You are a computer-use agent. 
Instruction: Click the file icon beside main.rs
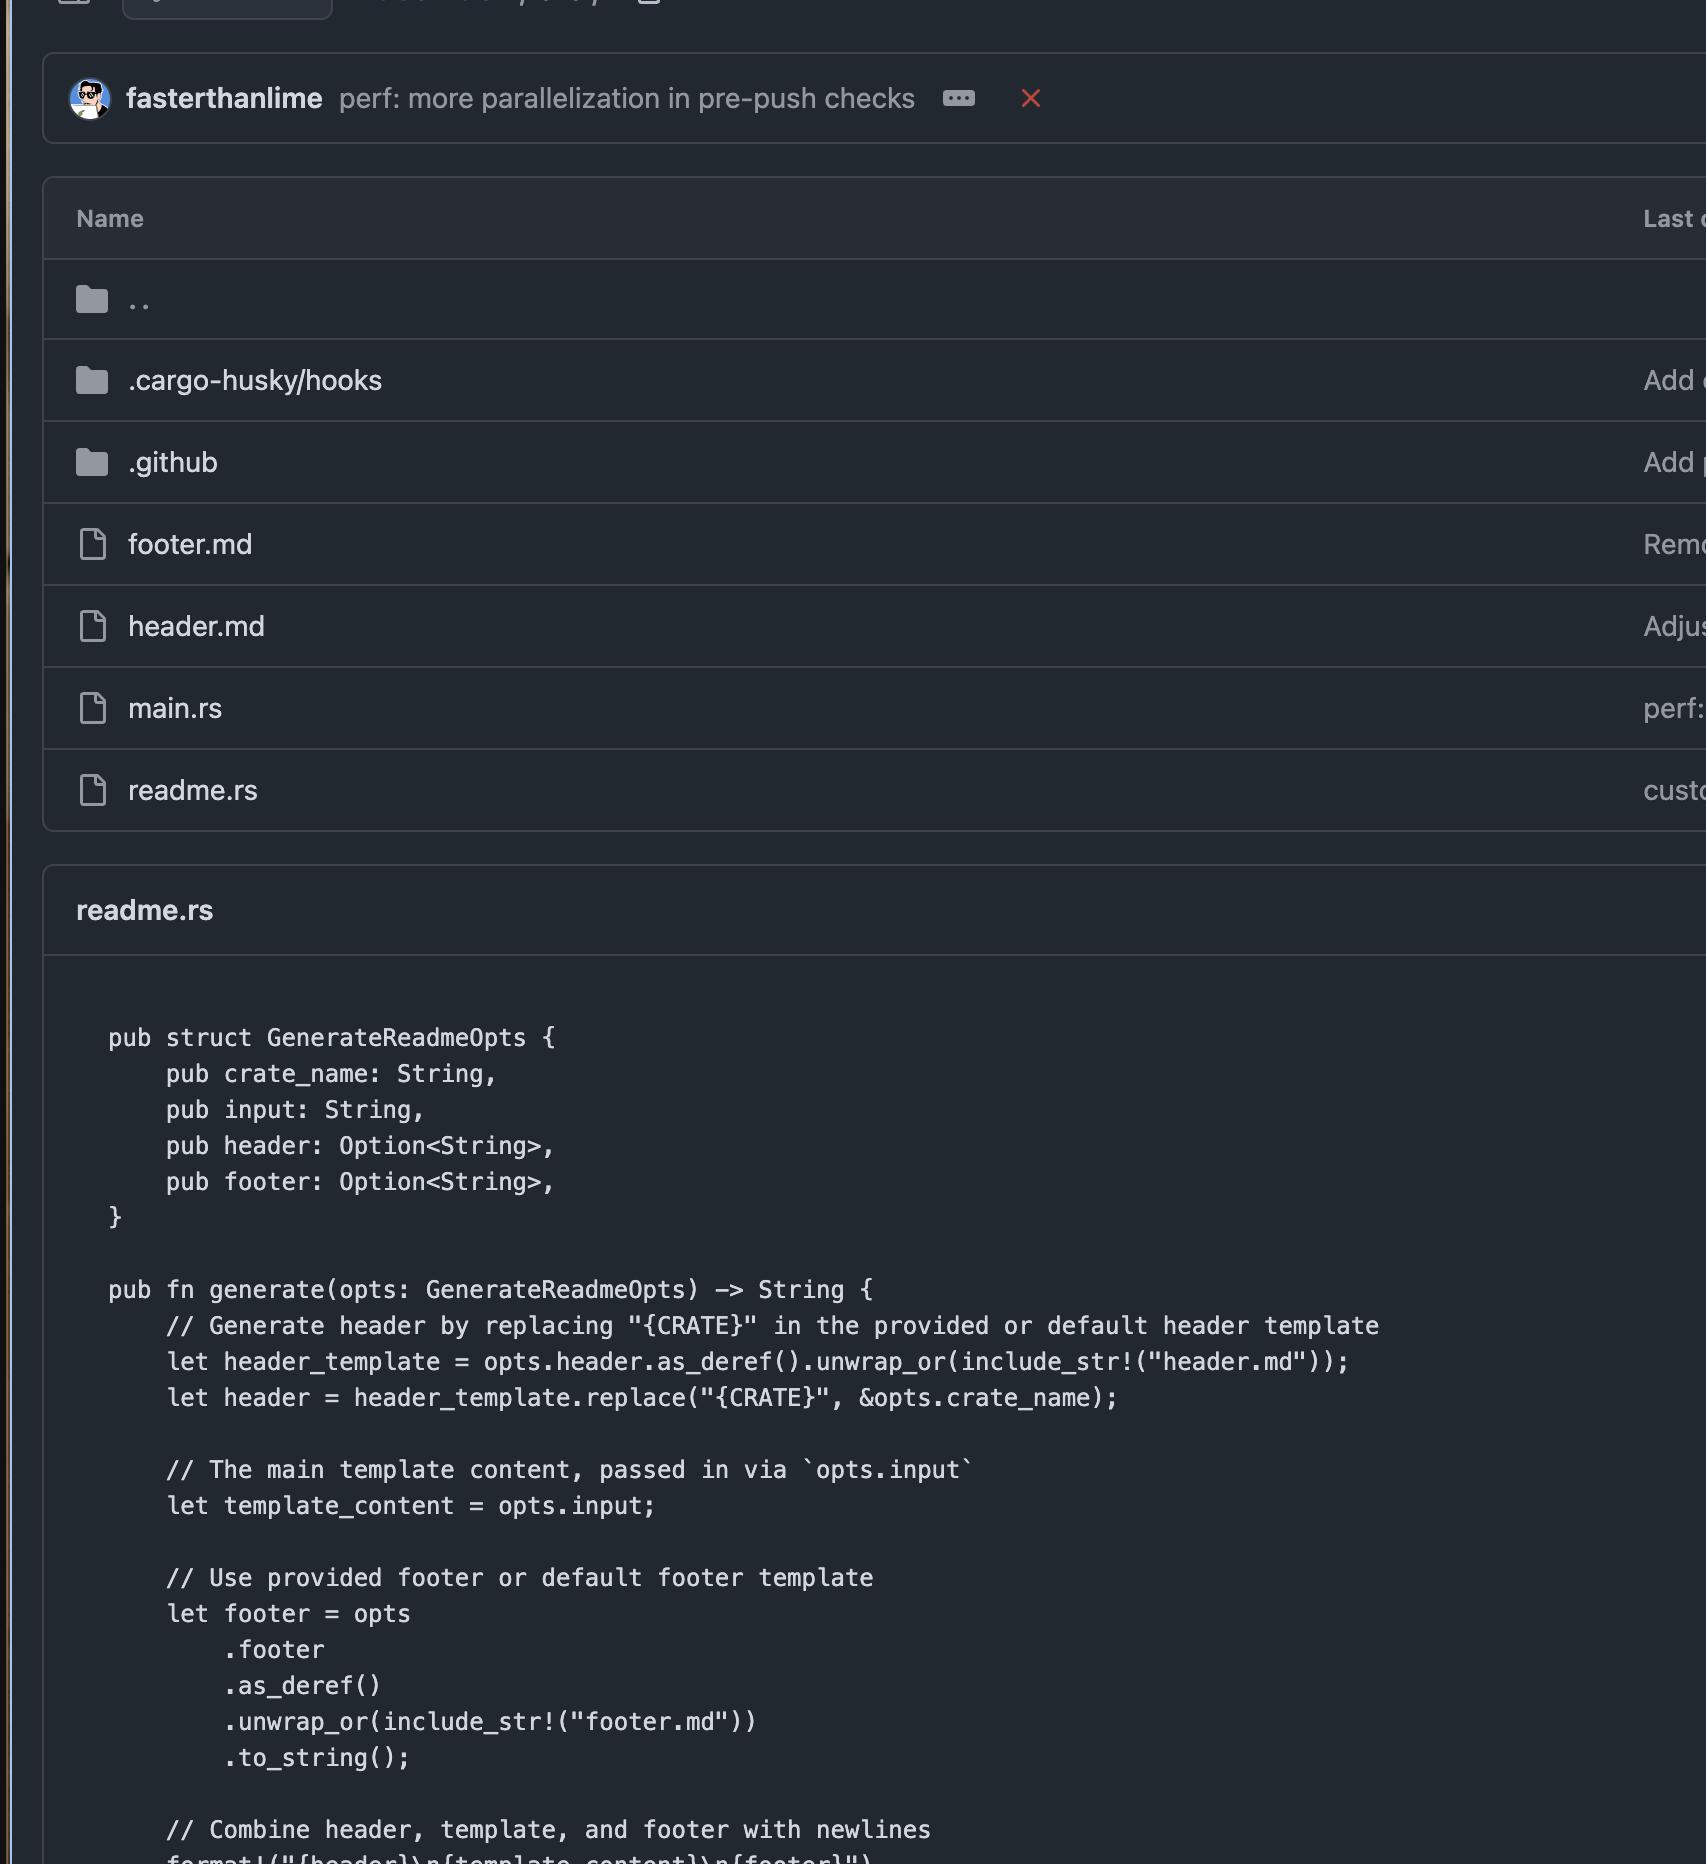point(93,709)
